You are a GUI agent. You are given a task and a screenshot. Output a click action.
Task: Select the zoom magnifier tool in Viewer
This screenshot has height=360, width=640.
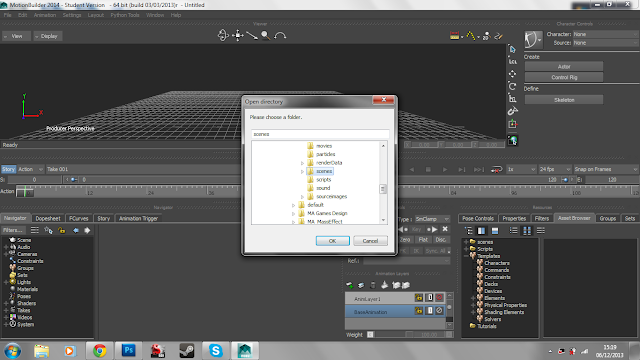pyautogui.click(x=265, y=36)
